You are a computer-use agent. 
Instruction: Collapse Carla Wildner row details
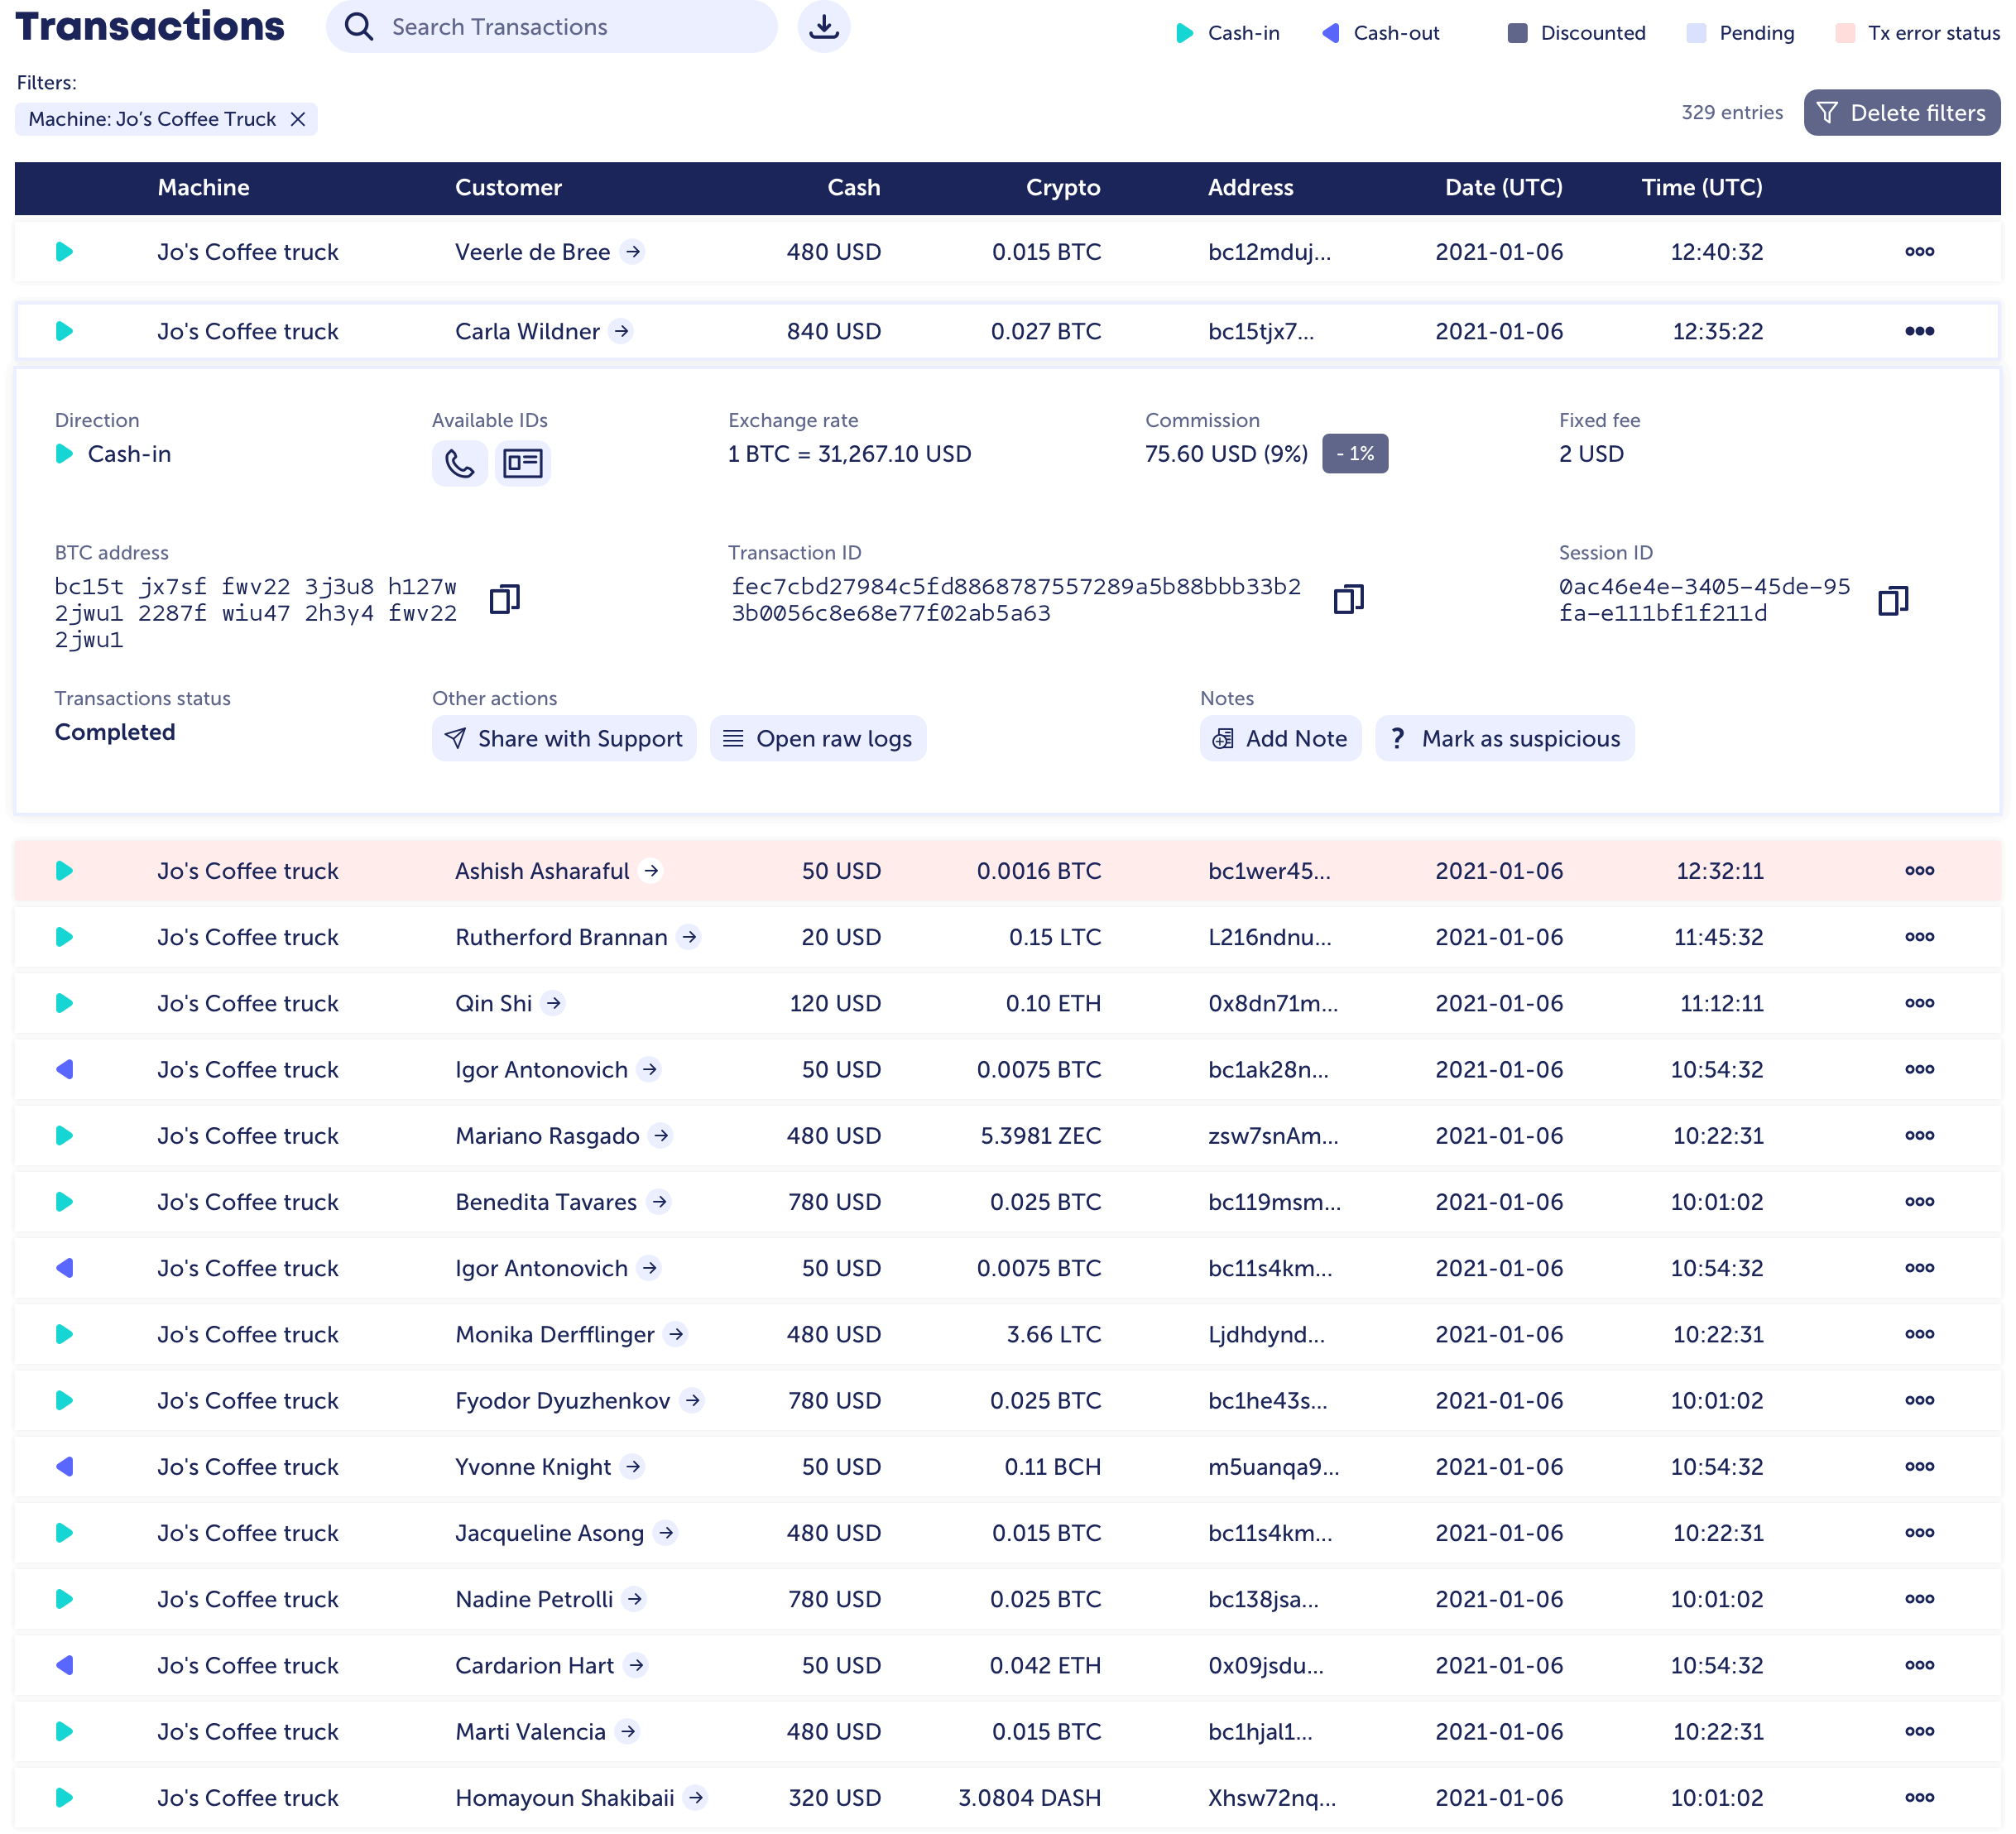1918,331
